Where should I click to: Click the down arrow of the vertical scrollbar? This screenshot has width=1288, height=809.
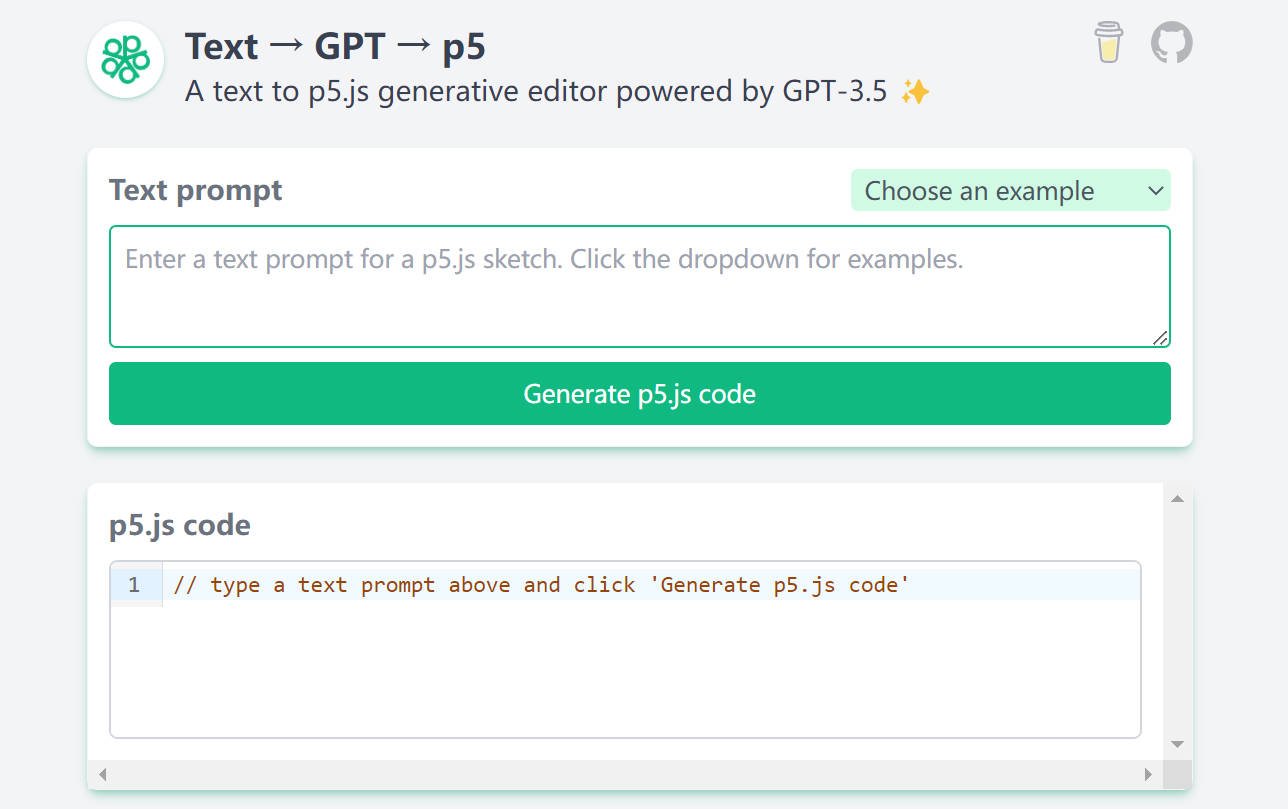pyautogui.click(x=1177, y=745)
